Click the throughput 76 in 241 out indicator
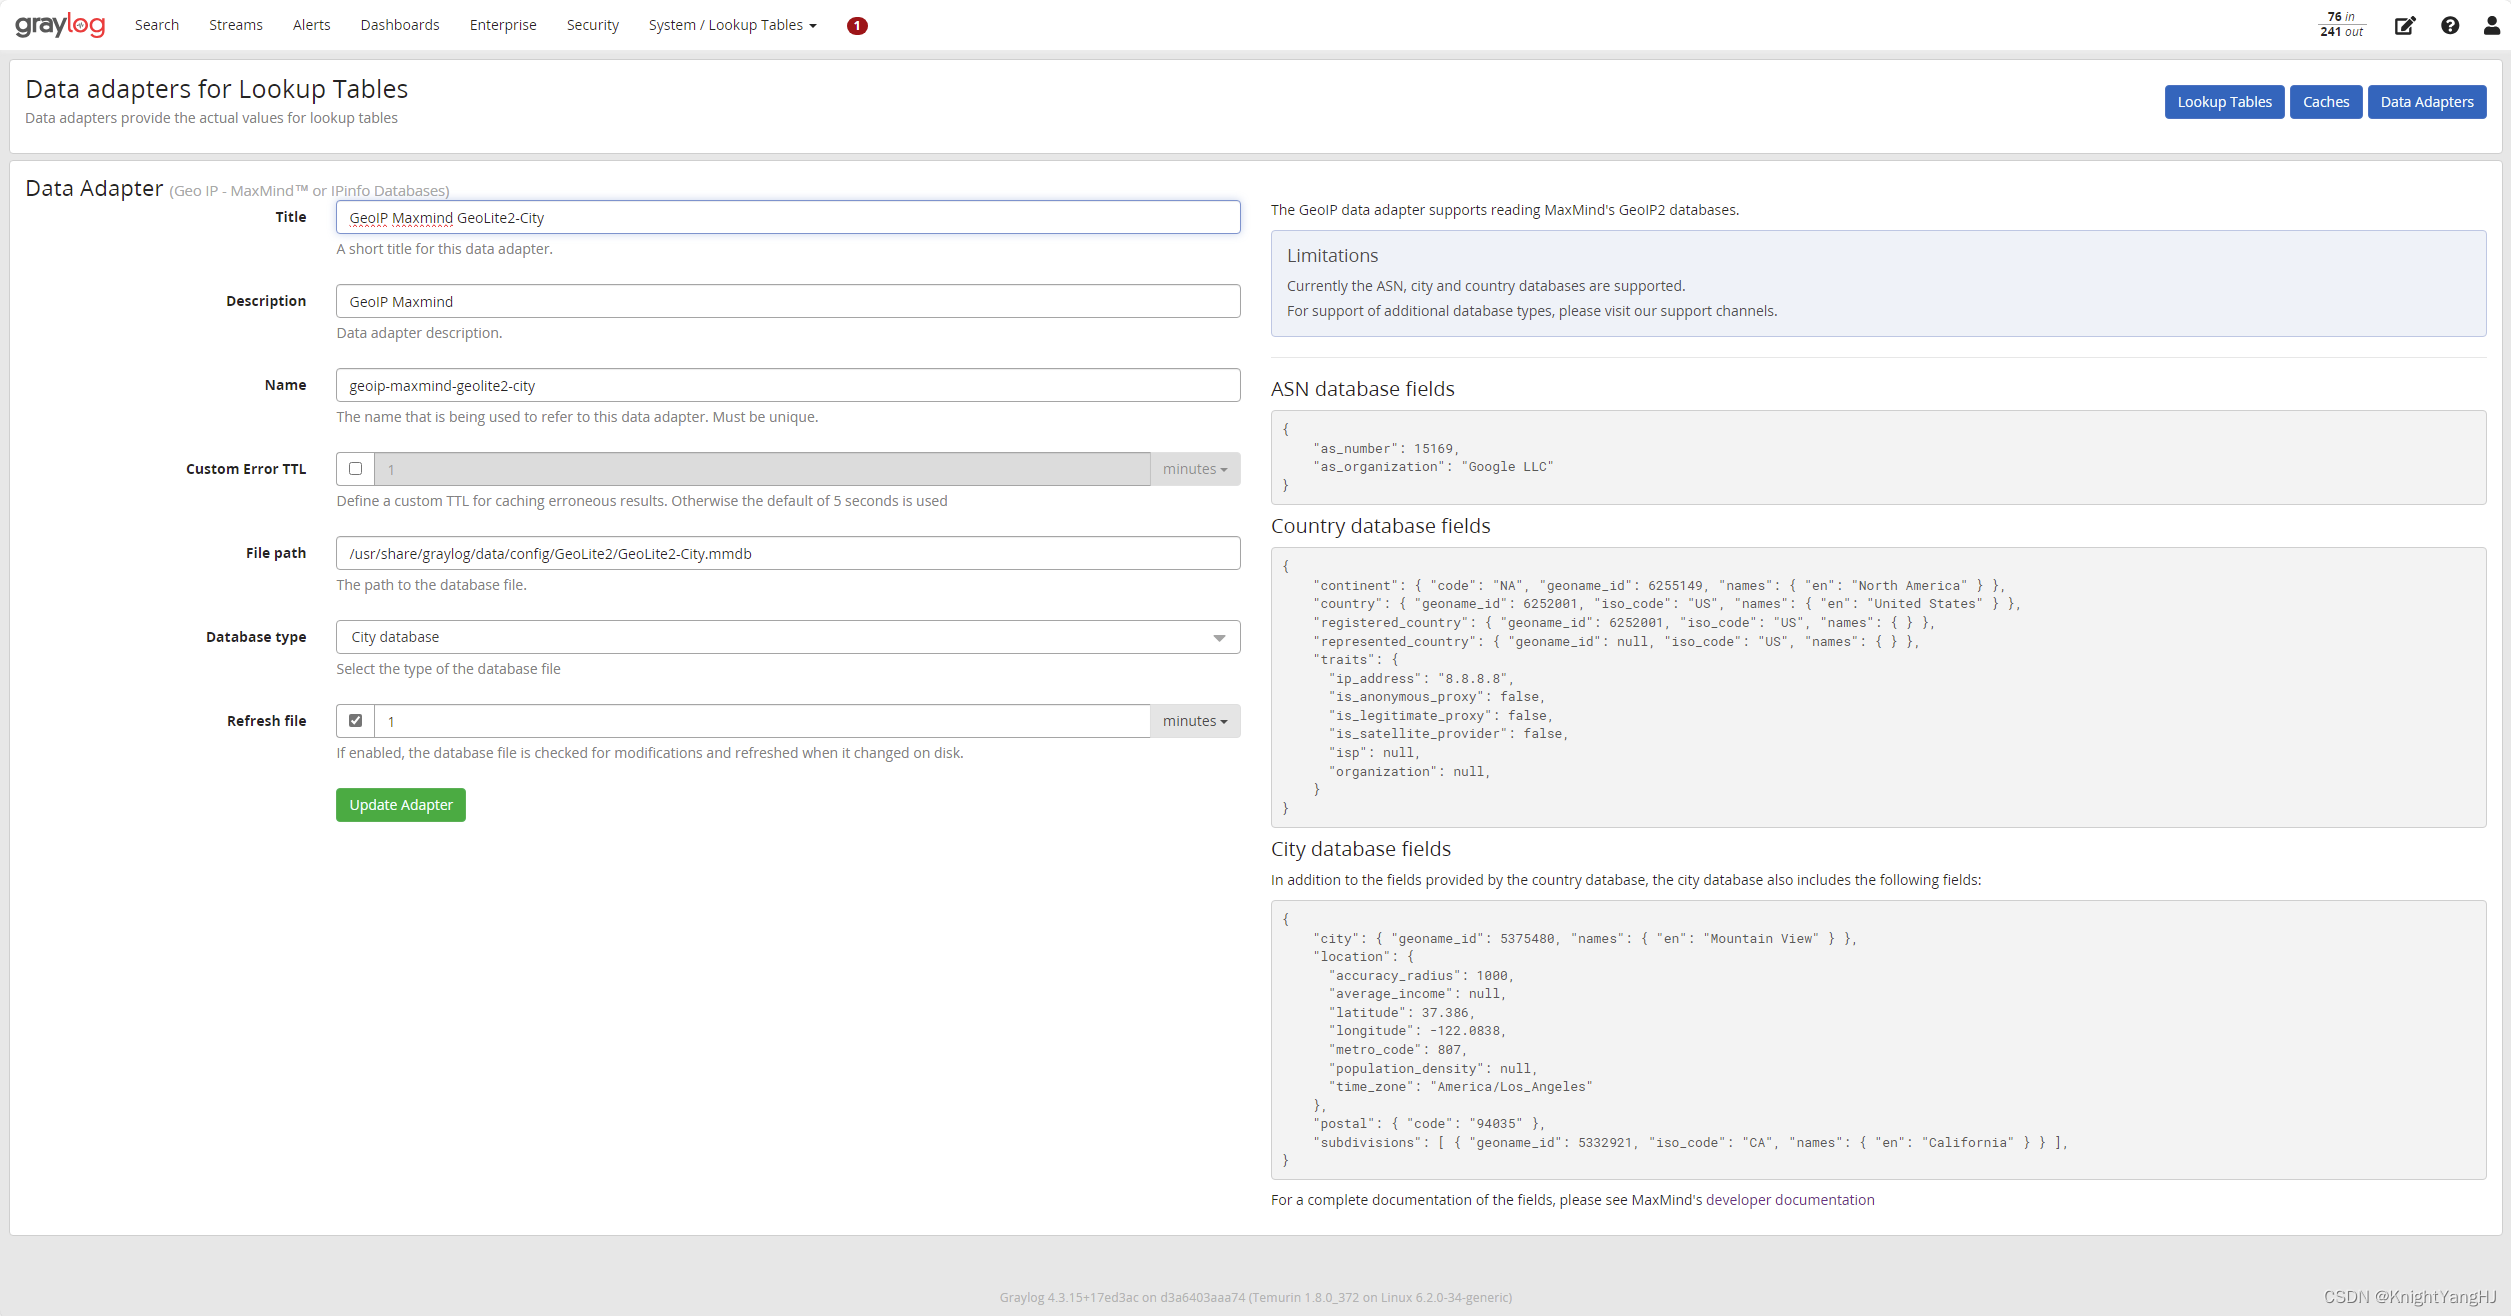 [x=2342, y=24]
